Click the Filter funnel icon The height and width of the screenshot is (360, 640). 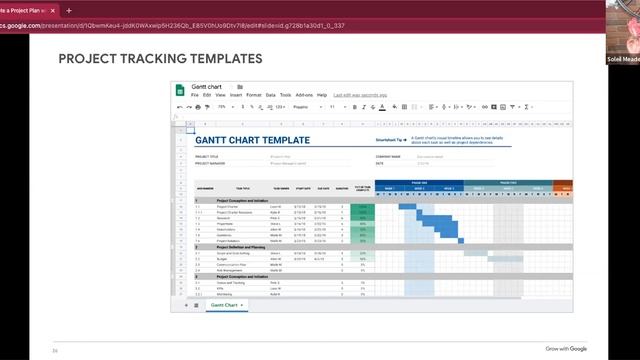[513, 107]
